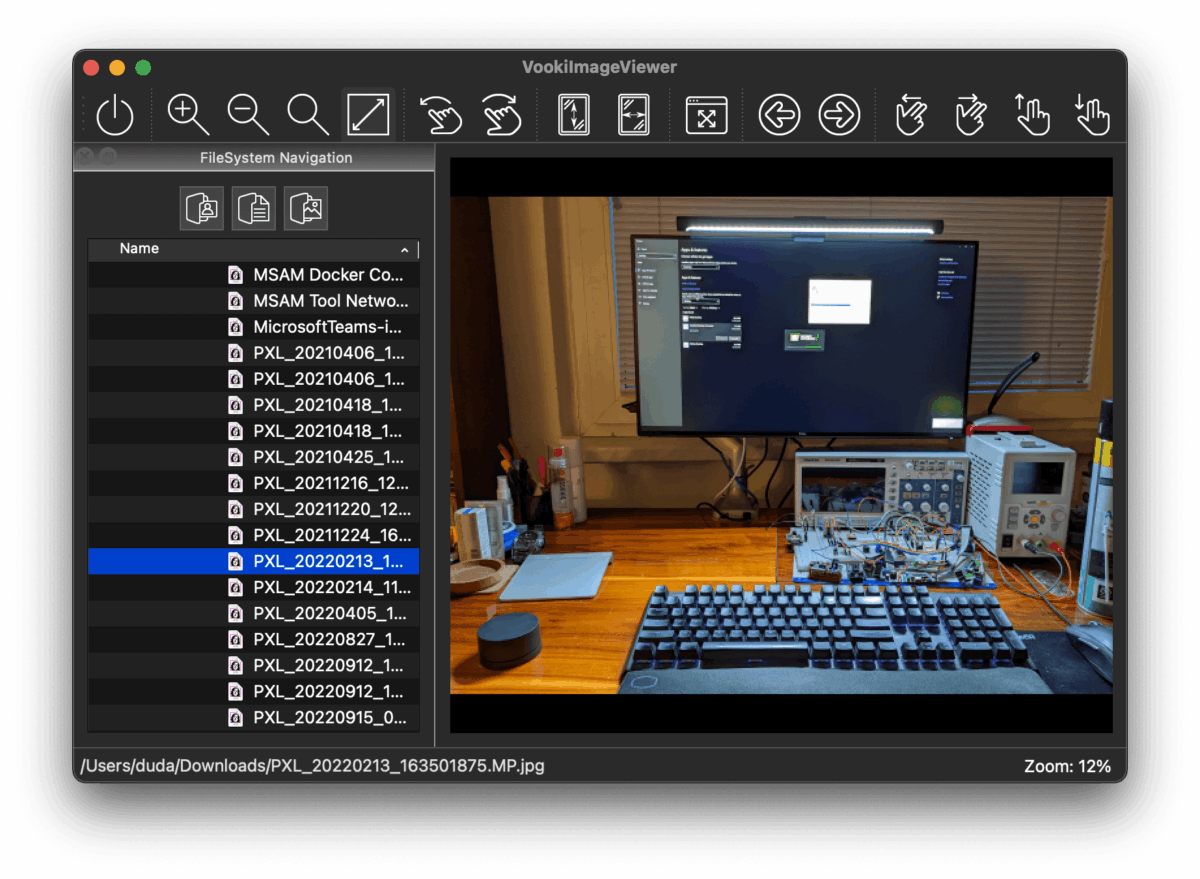The height and width of the screenshot is (879, 1200).
Task: Reset zoom with the plain magnifier icon
Action: pyautogui.click(x=308, y=114)
